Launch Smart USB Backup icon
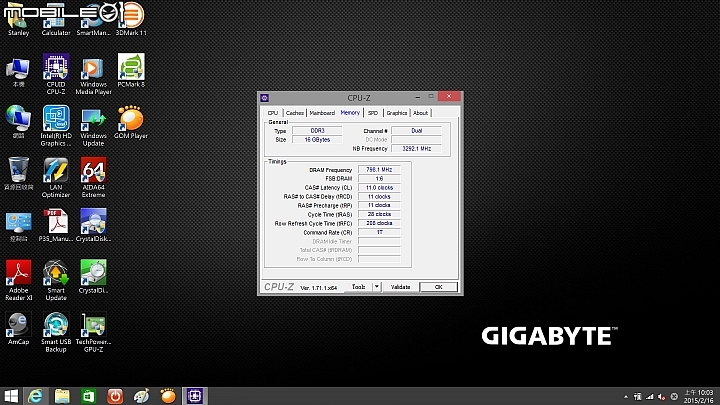The width and height of the screenshot is (720, 405). (x=56, y=332)
